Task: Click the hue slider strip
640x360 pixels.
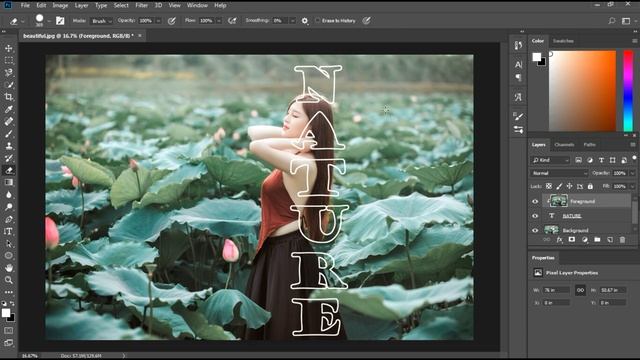Action: coord(628,91)
